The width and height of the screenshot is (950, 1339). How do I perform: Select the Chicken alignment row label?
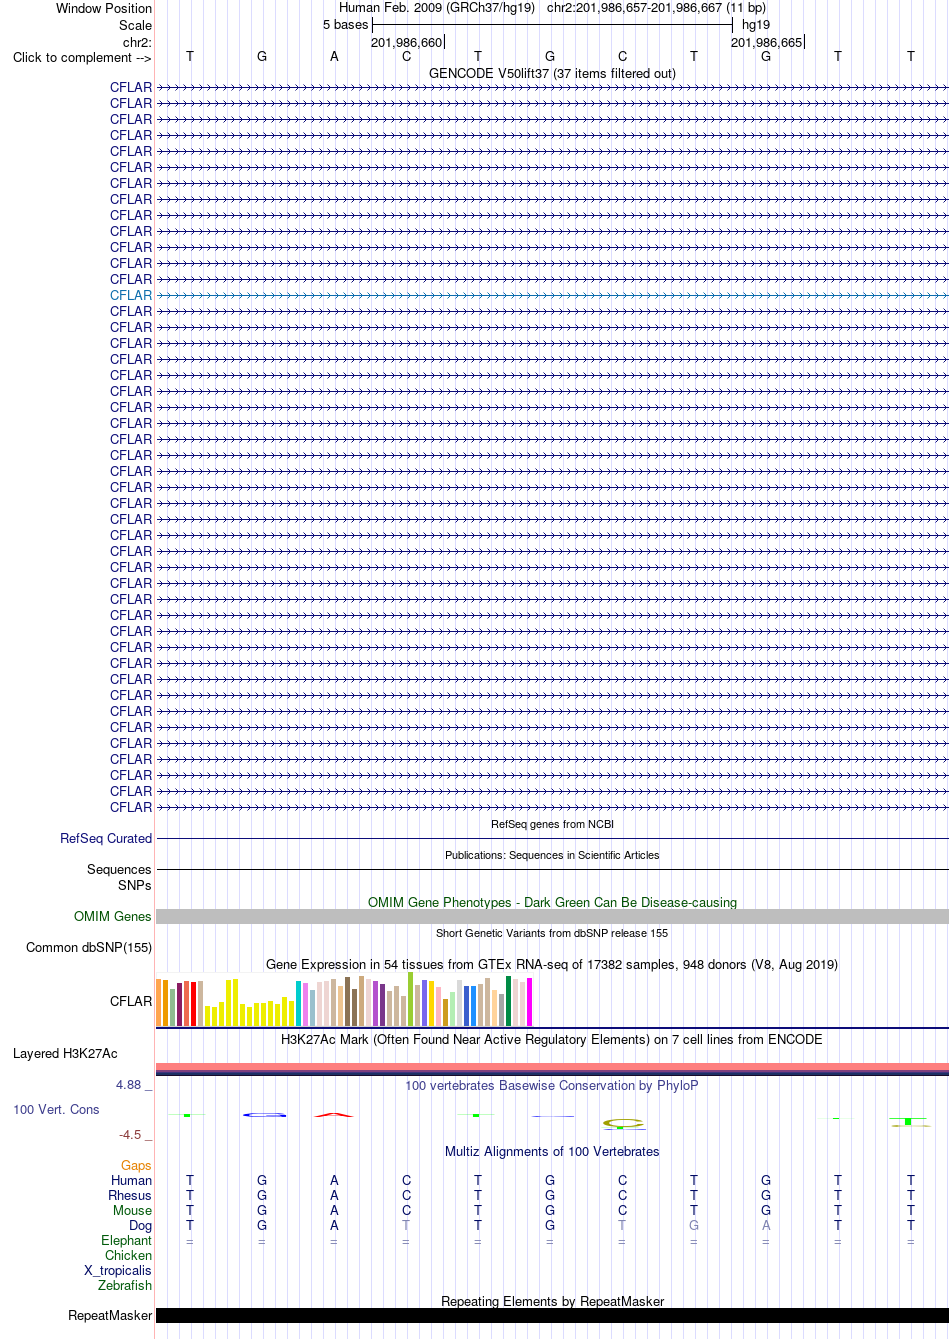point(129,1255)
